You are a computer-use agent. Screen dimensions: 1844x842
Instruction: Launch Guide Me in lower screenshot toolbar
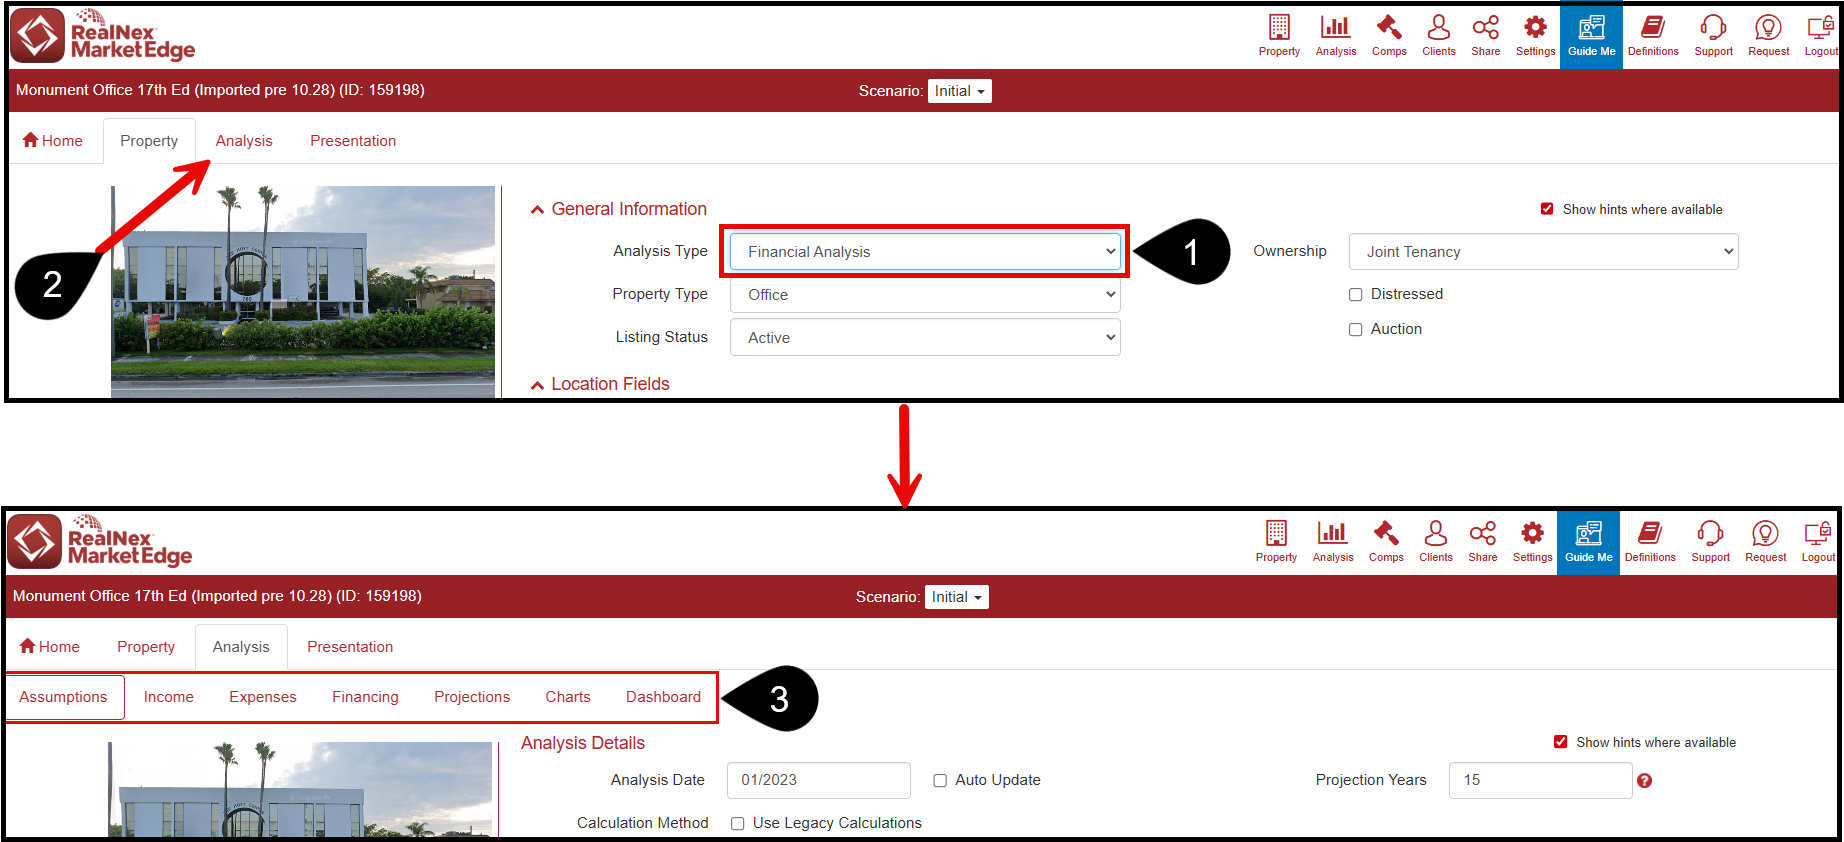point(1588,541)
